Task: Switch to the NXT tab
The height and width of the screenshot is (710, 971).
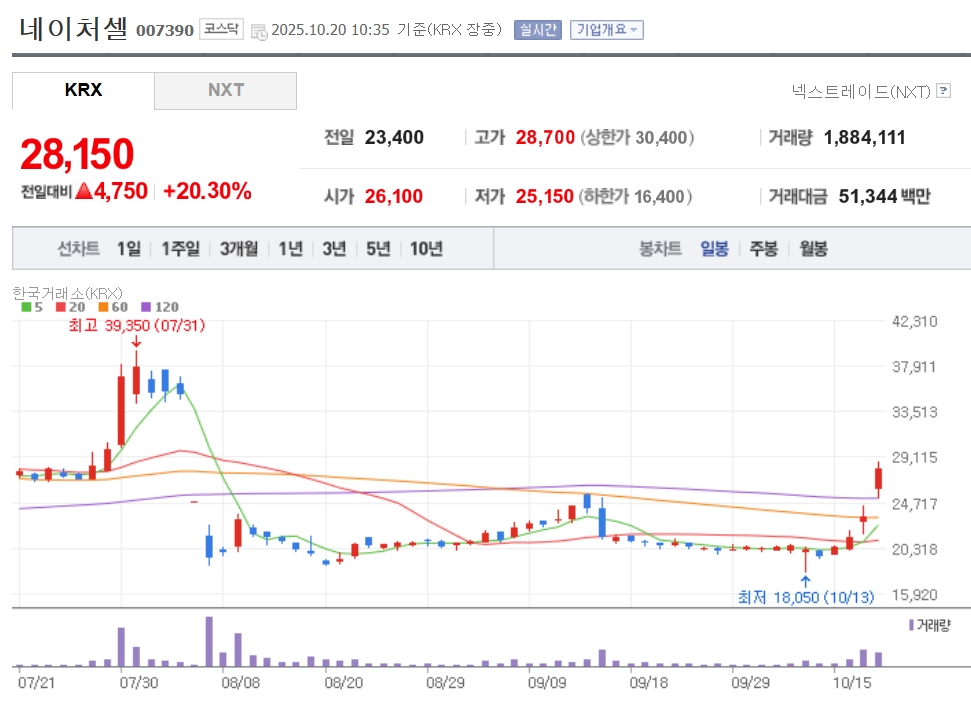Action: (x=225, y=90)
